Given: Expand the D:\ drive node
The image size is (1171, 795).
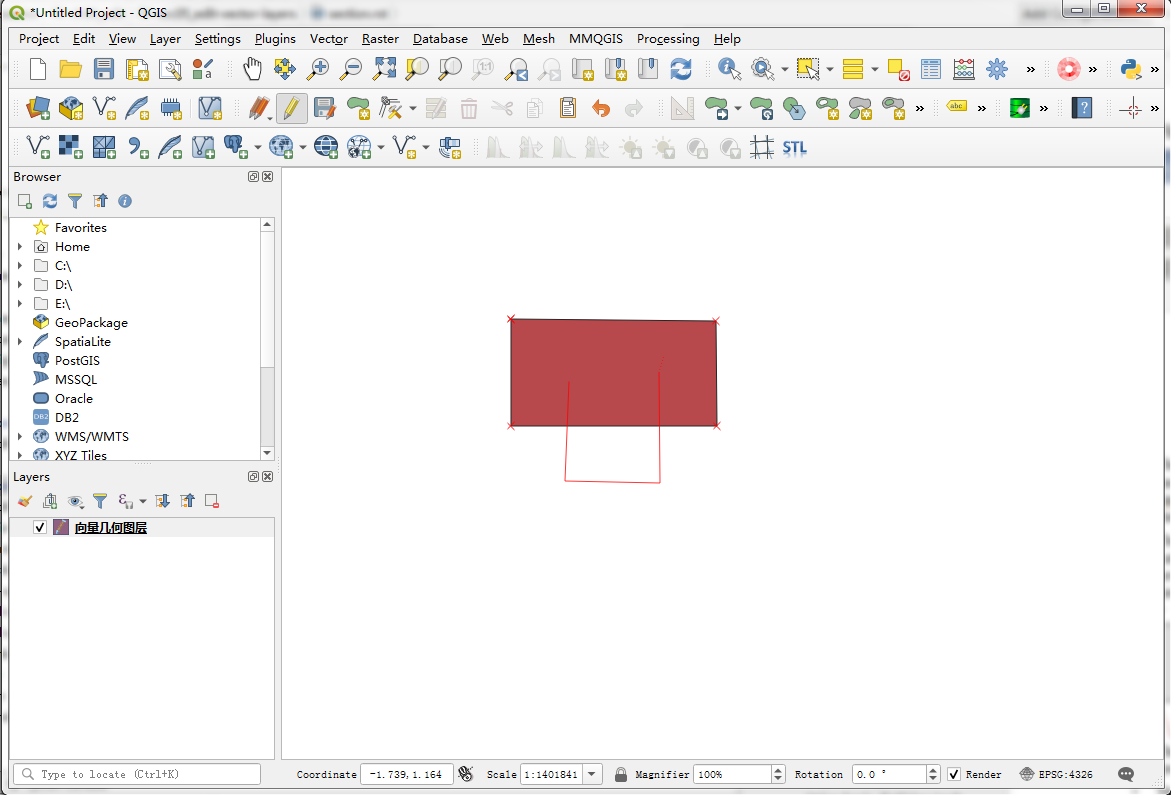Looking at the screenshot, I should (x=20, y=284).
